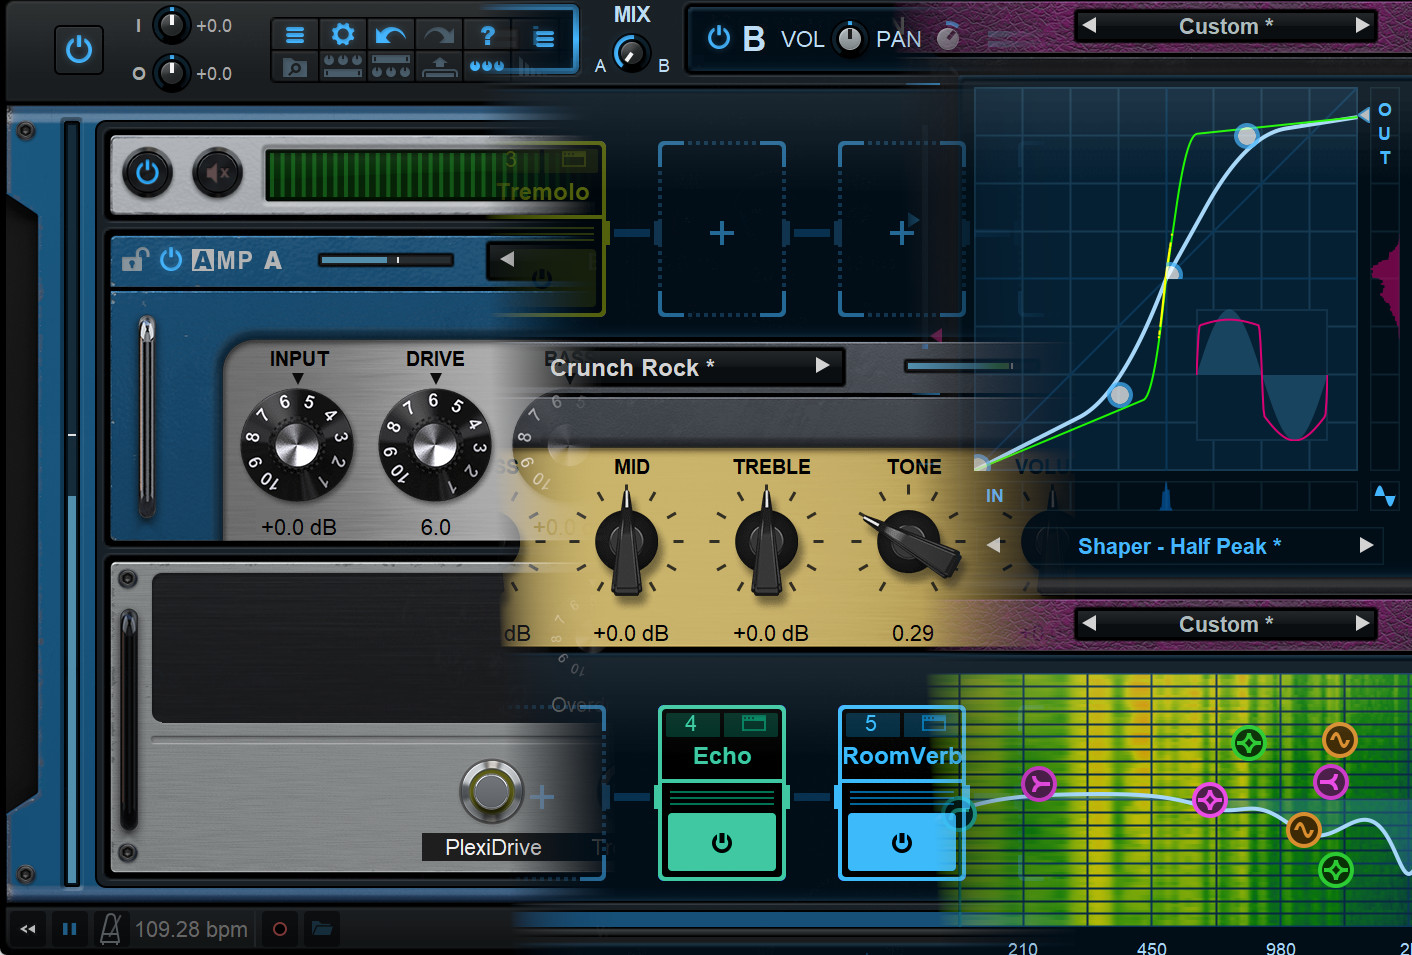The height and width of the screenshot is (955, 1412).
Task: Open the RoomVerb pedal editor window icon
Action: (x=934, y=723)
